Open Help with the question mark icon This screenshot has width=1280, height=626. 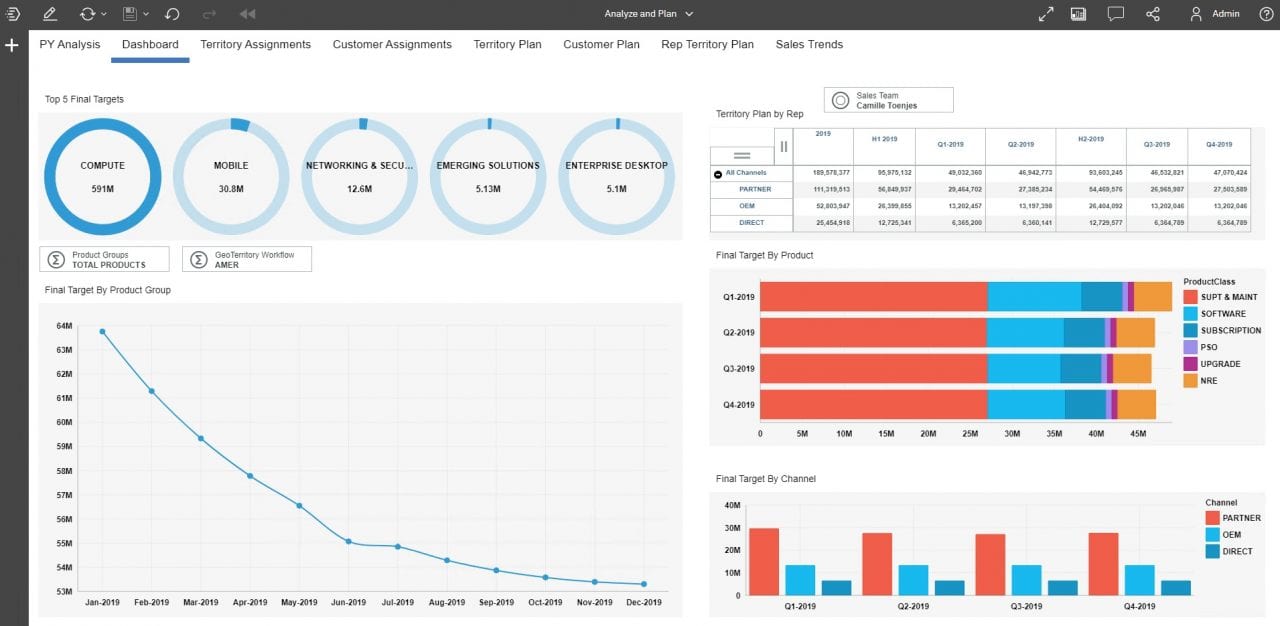pyautogui.click(x=1266, y=13)
